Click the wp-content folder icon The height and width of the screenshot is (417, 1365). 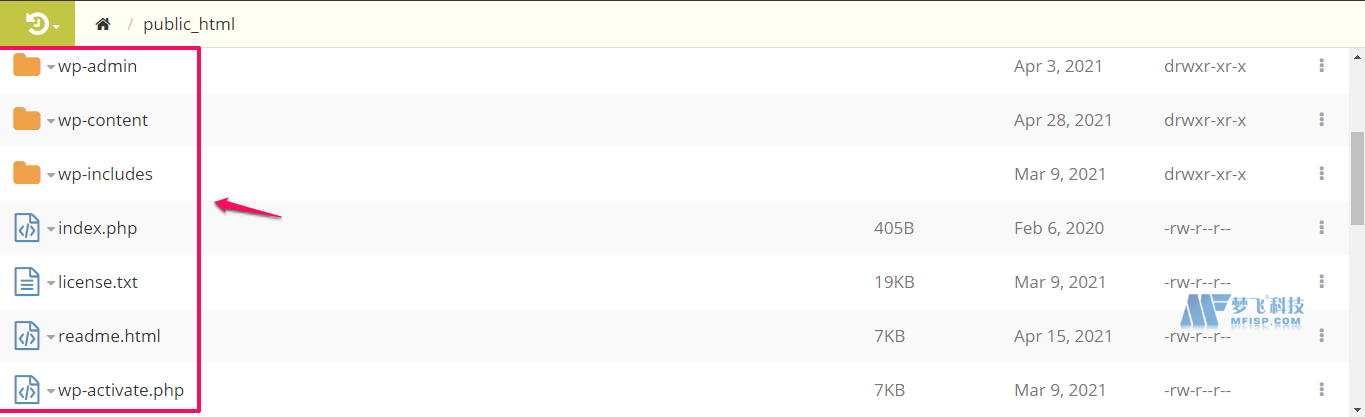click(x=27, y=120)
